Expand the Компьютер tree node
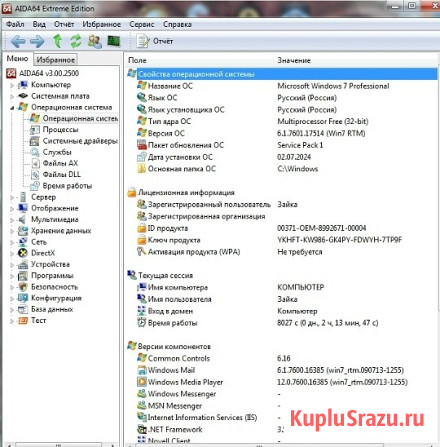The width and height of the screenshot is (440, 447). 12,85
